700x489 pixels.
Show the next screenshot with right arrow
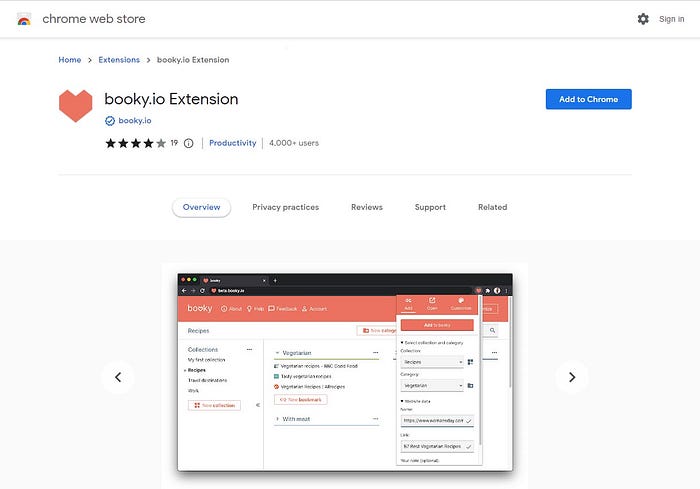click(x=572, y=377)
